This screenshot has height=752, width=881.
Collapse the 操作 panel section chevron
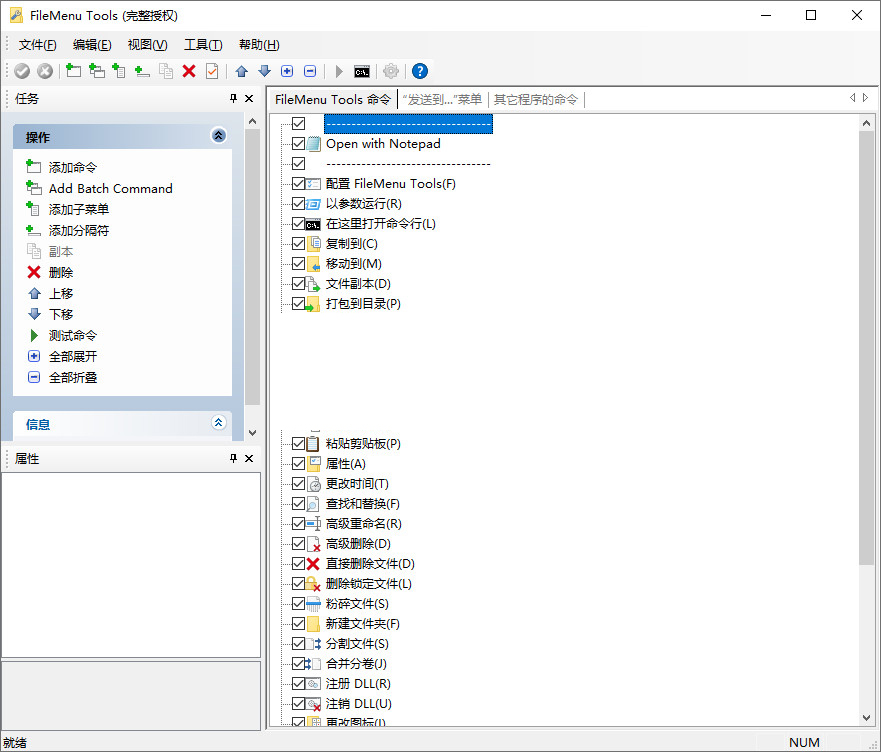219,137
